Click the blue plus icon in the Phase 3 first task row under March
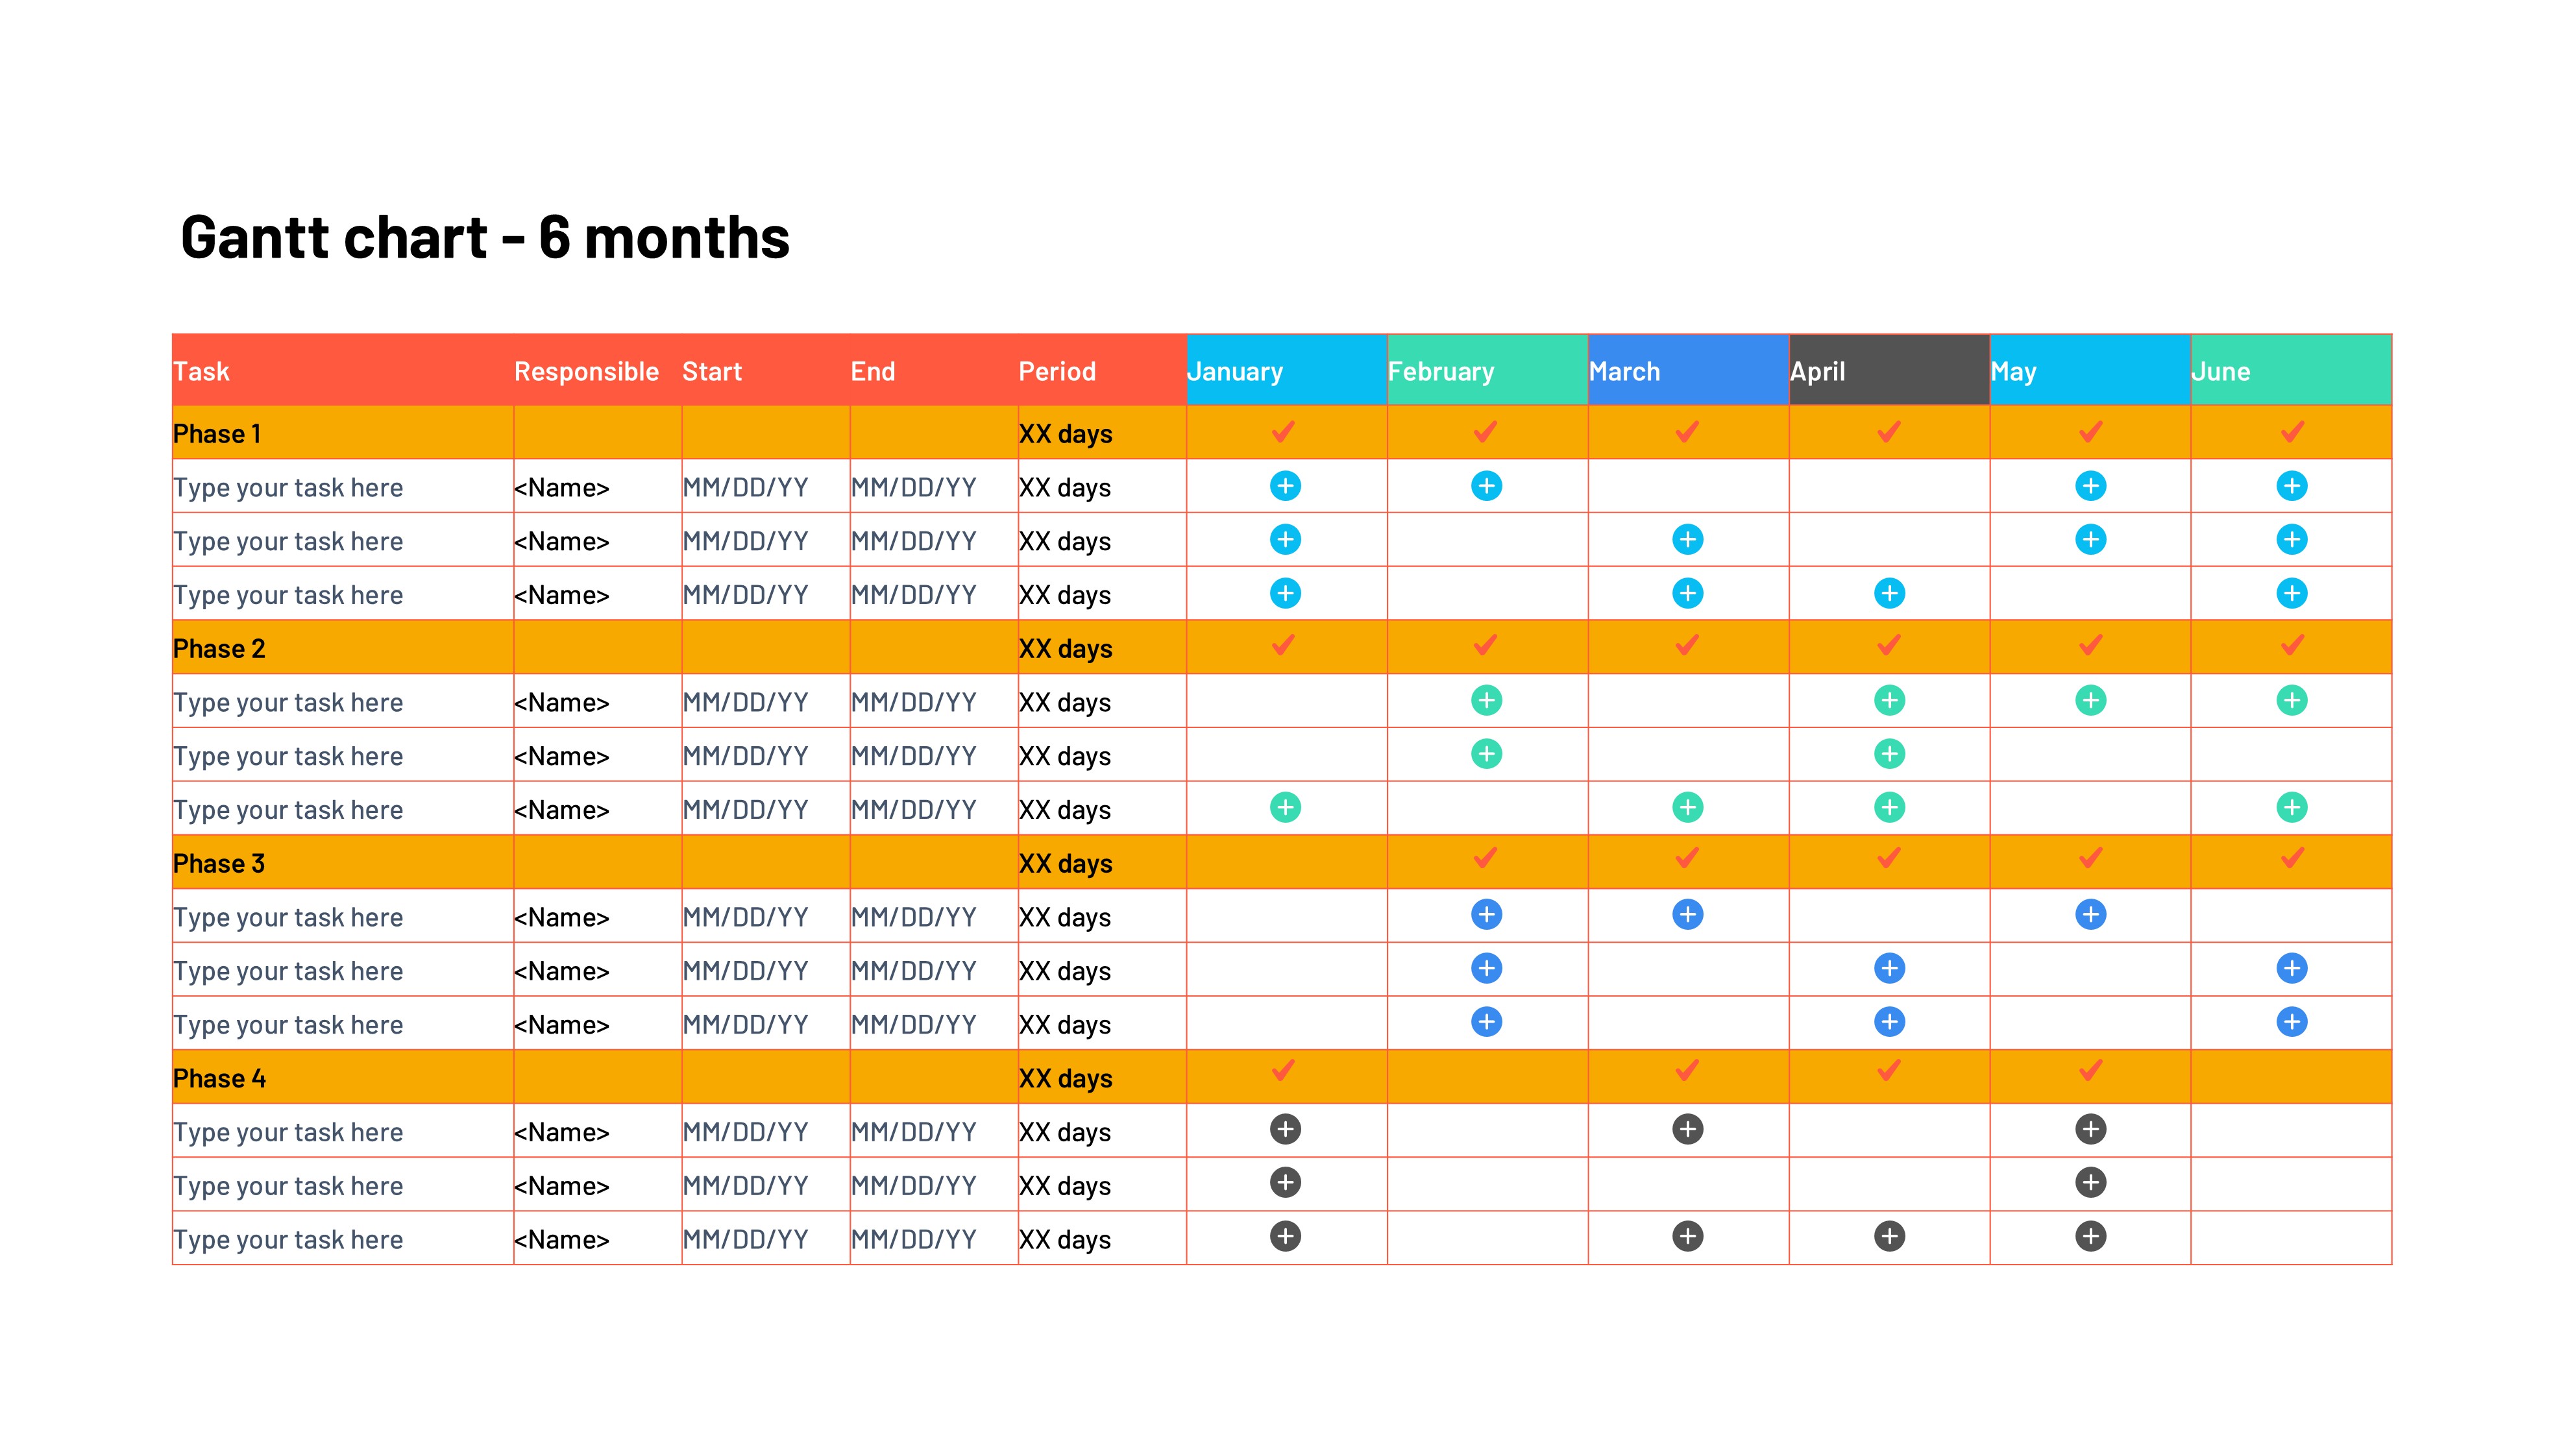 tap(1687, 915)
